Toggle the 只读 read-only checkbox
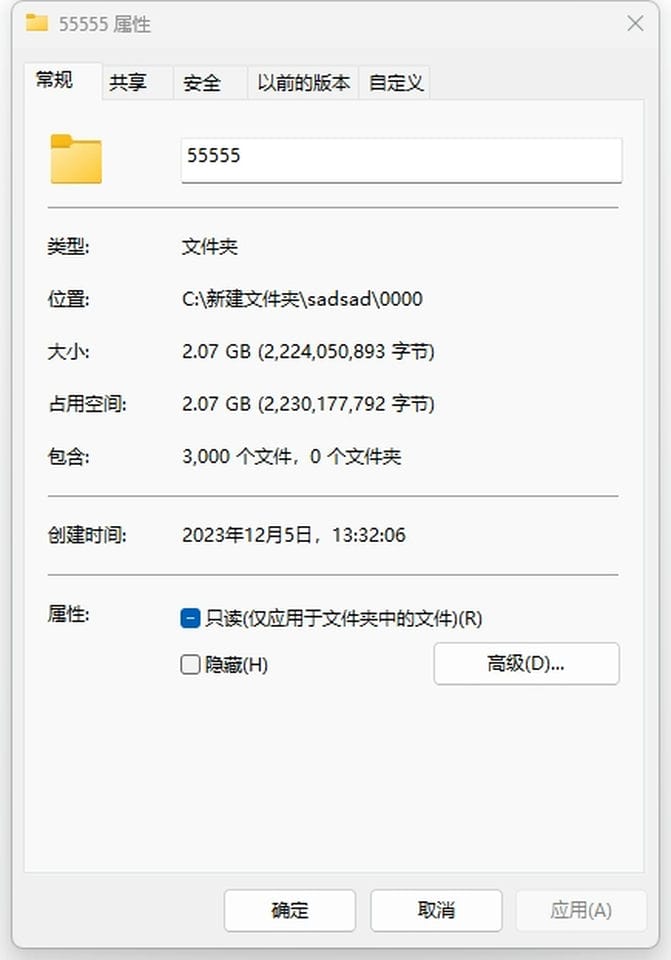The height and width of the screenshot is (960, 671). [190, 618]
